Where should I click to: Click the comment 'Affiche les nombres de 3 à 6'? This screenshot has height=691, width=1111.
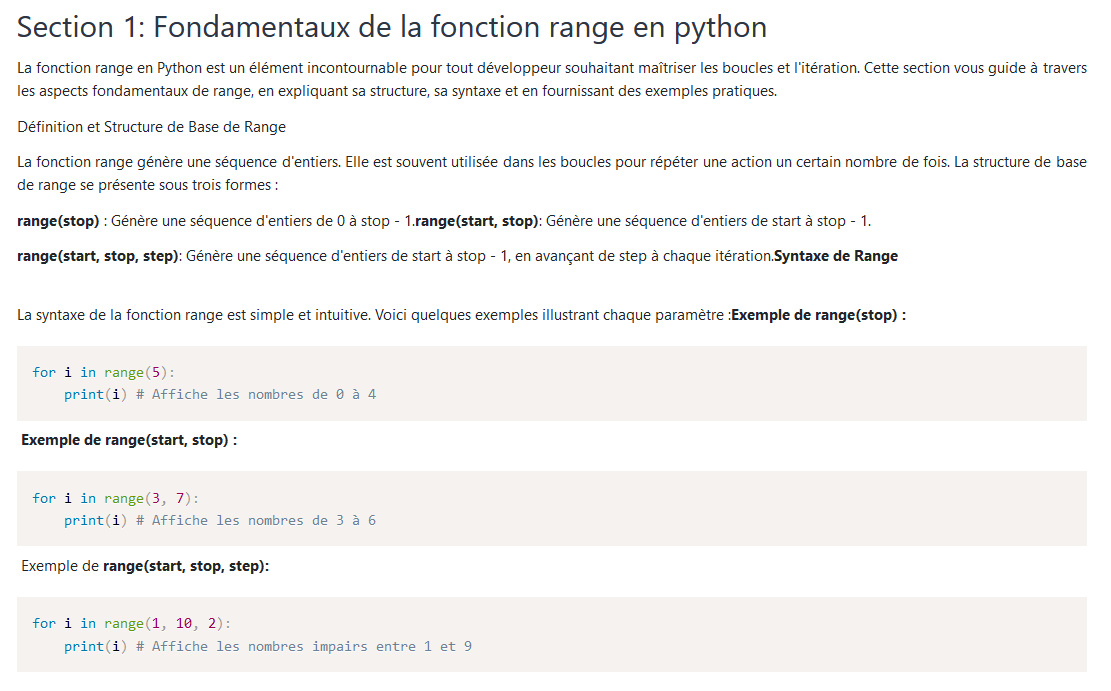(x=264, y=520)
